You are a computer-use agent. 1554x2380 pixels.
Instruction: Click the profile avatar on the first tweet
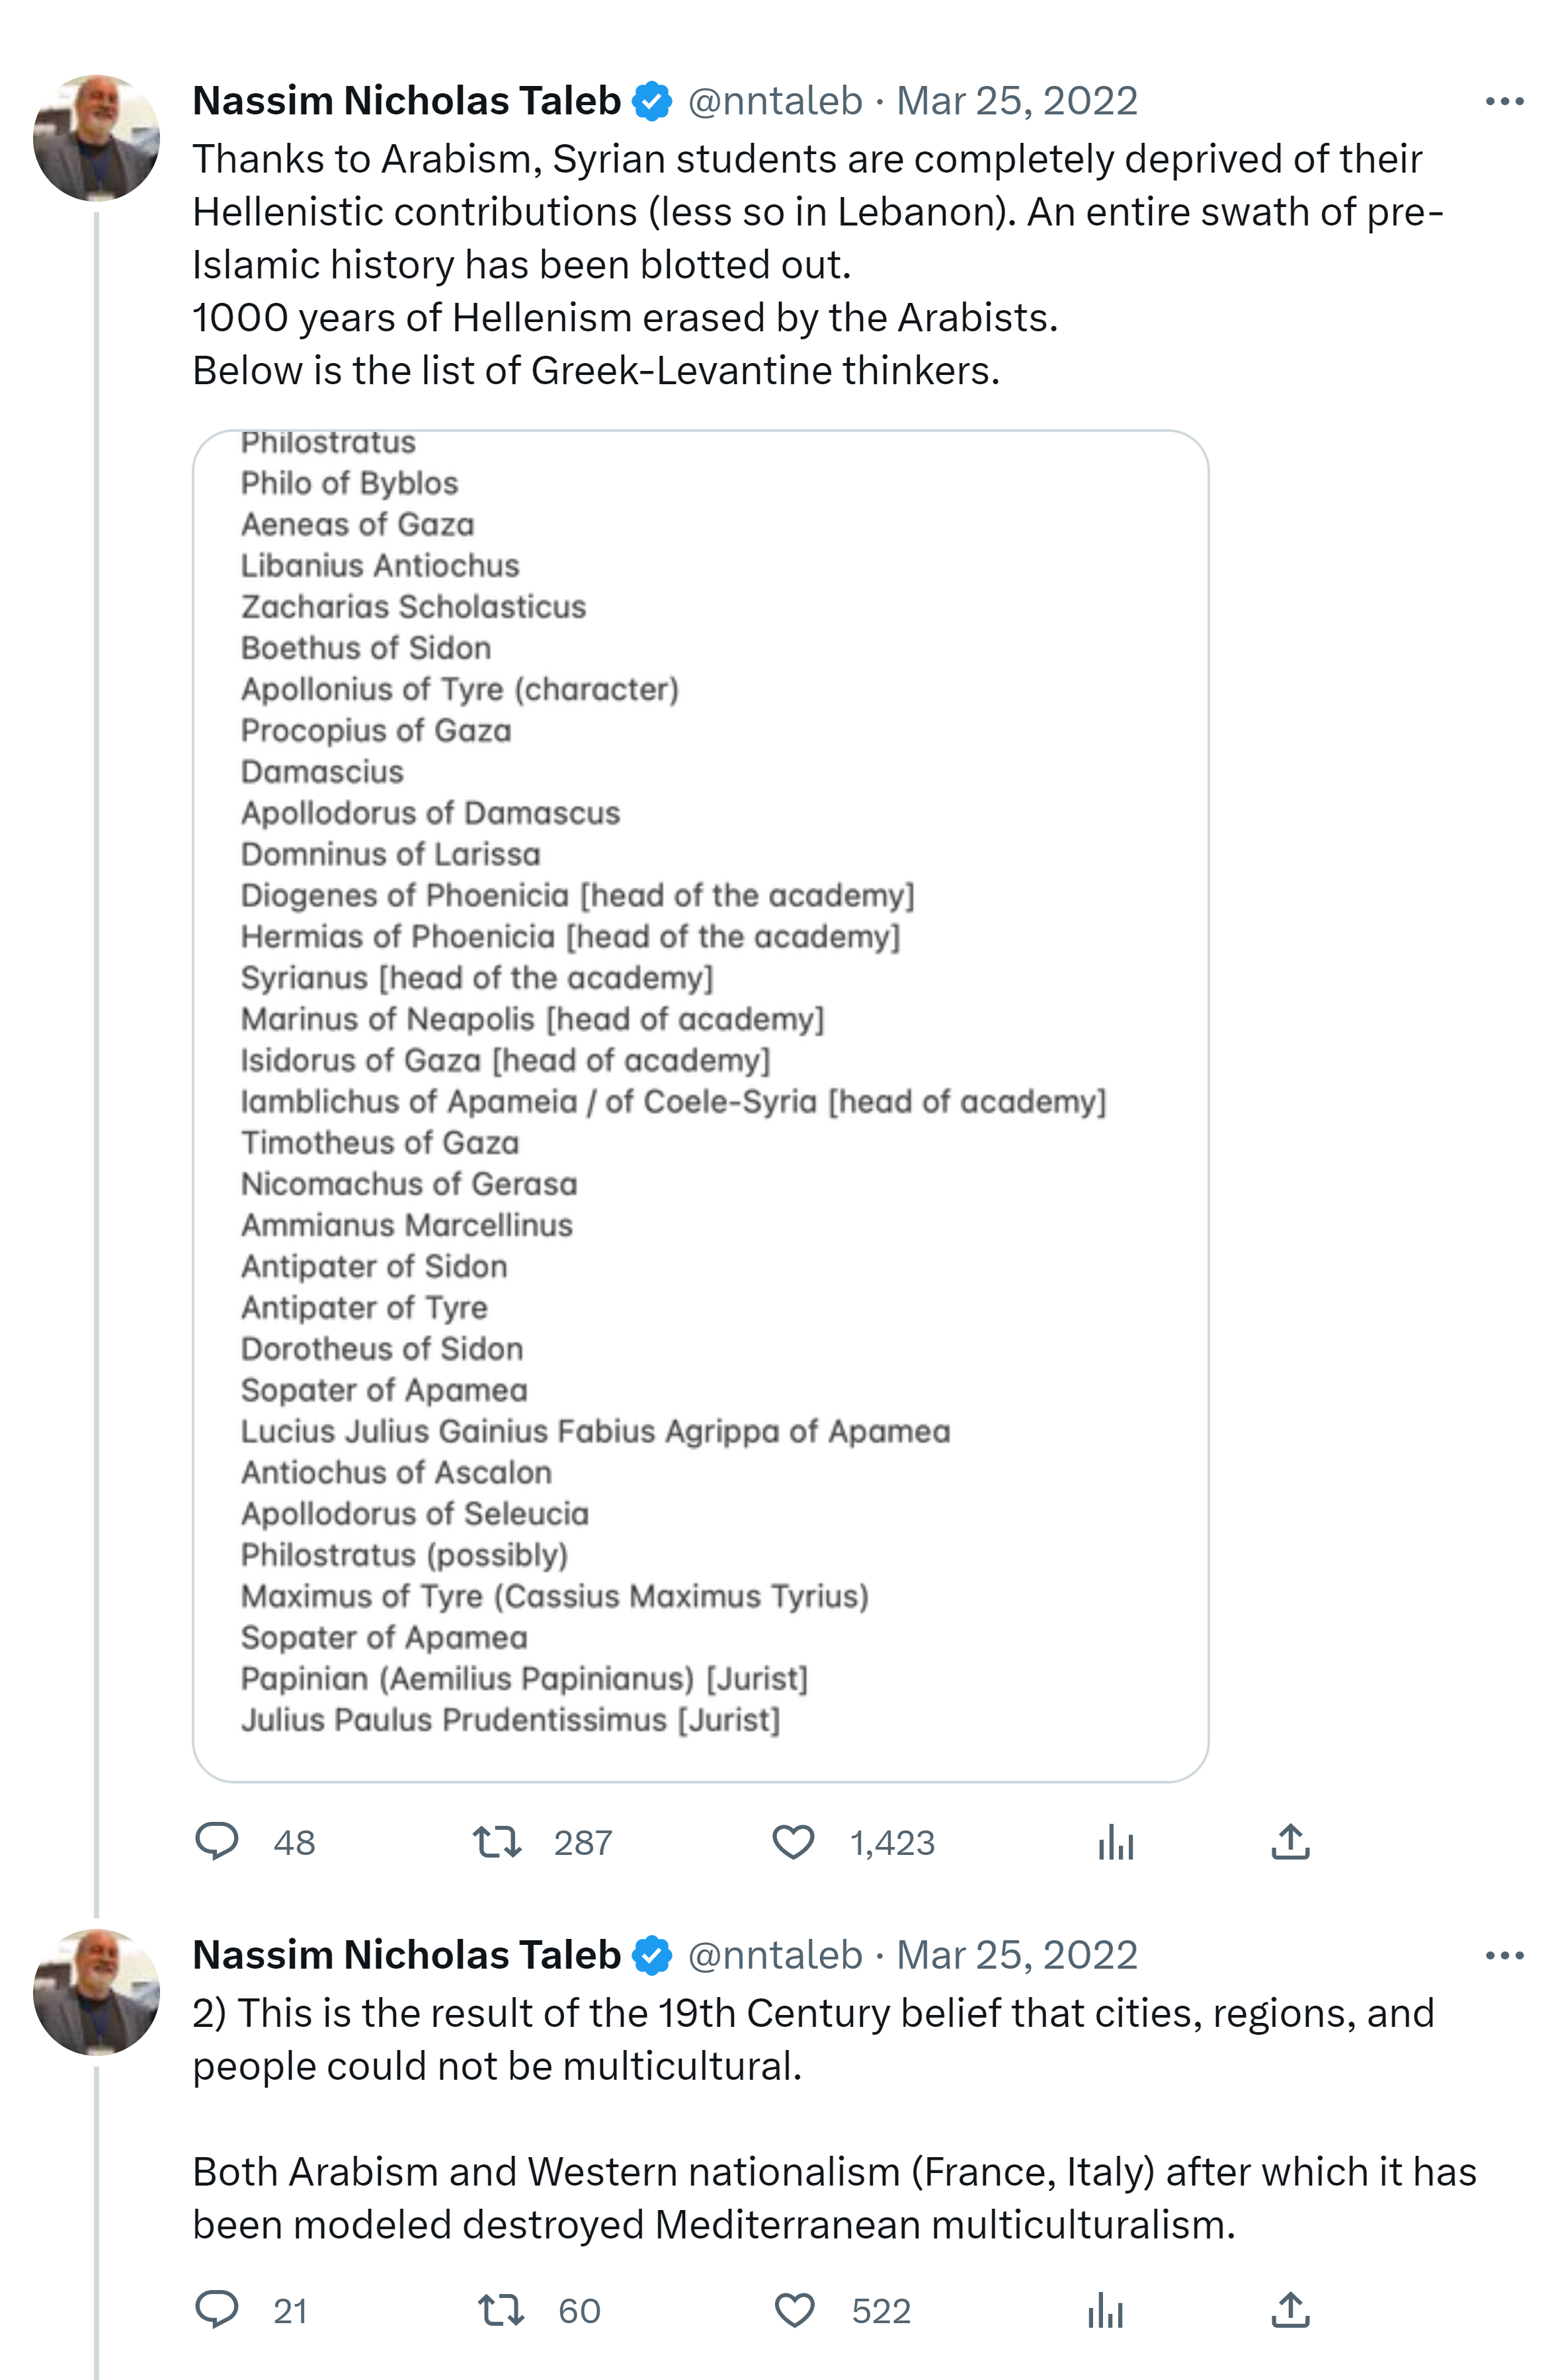pyautogui.click(x=96, y=138)
